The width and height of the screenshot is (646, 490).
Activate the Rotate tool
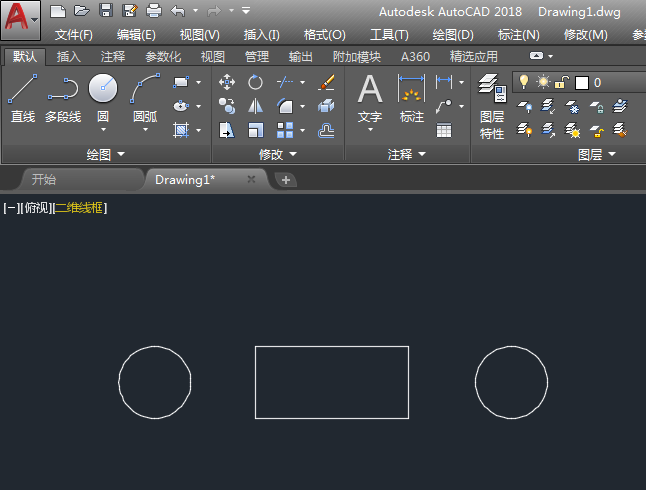(x=255, y=82)
